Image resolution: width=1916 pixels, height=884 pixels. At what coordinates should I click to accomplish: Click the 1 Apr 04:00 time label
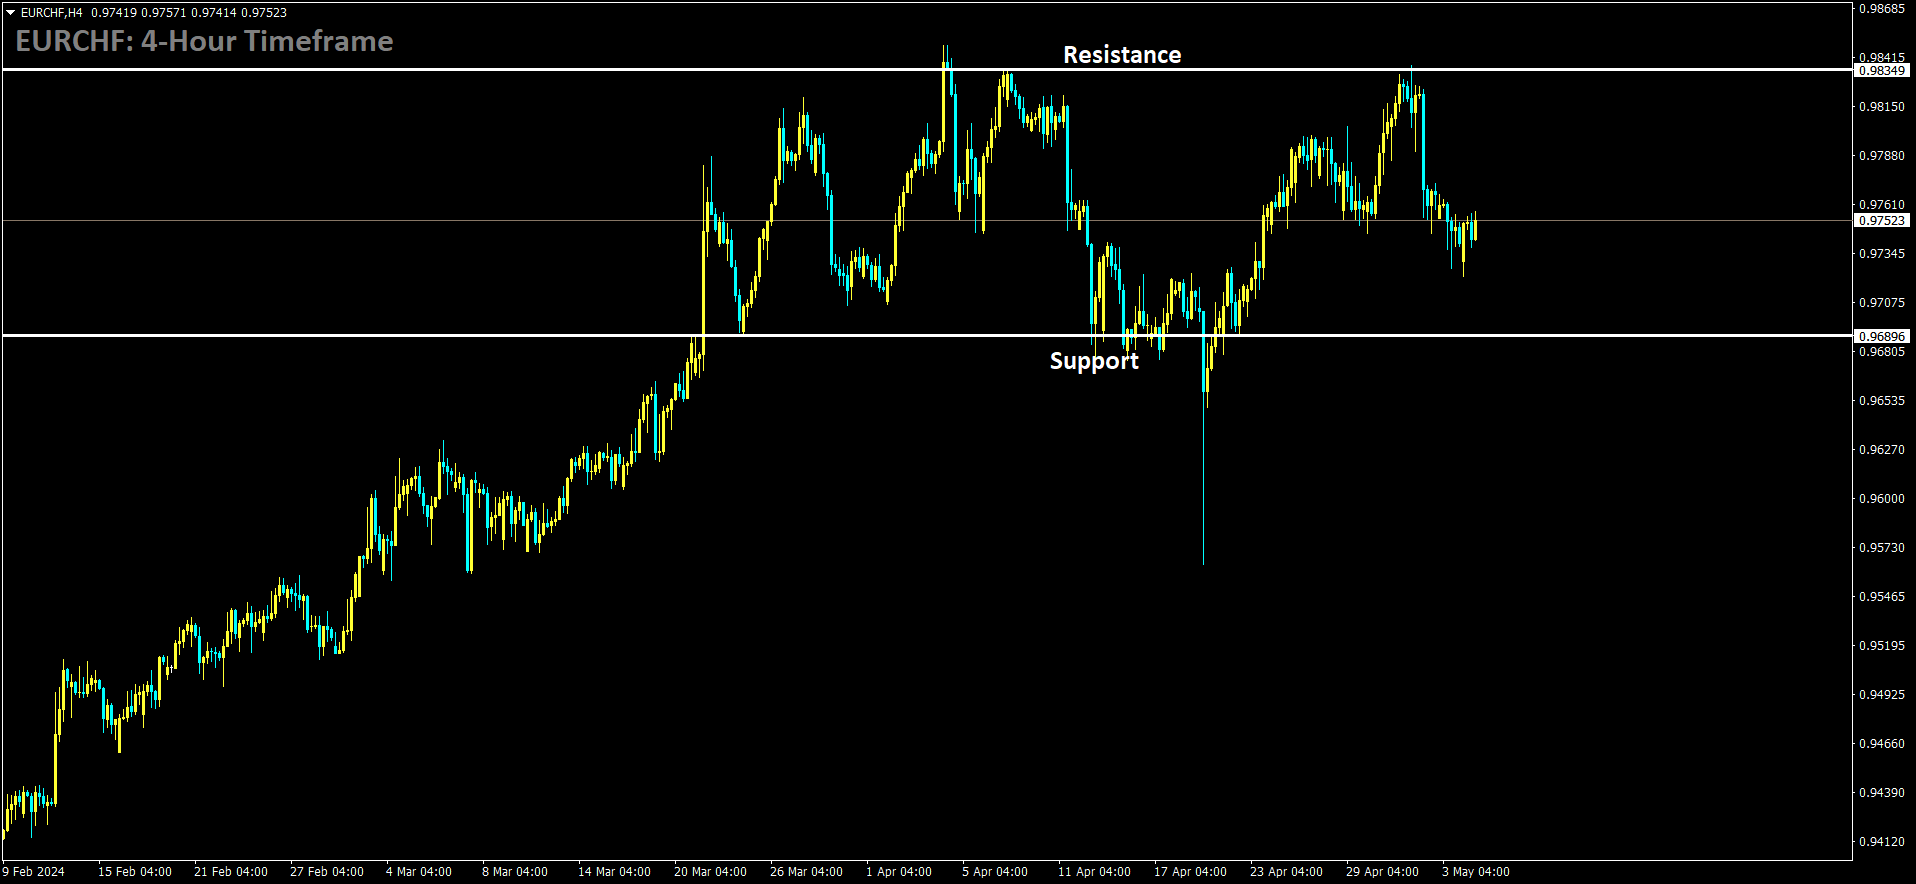point(899,872)
